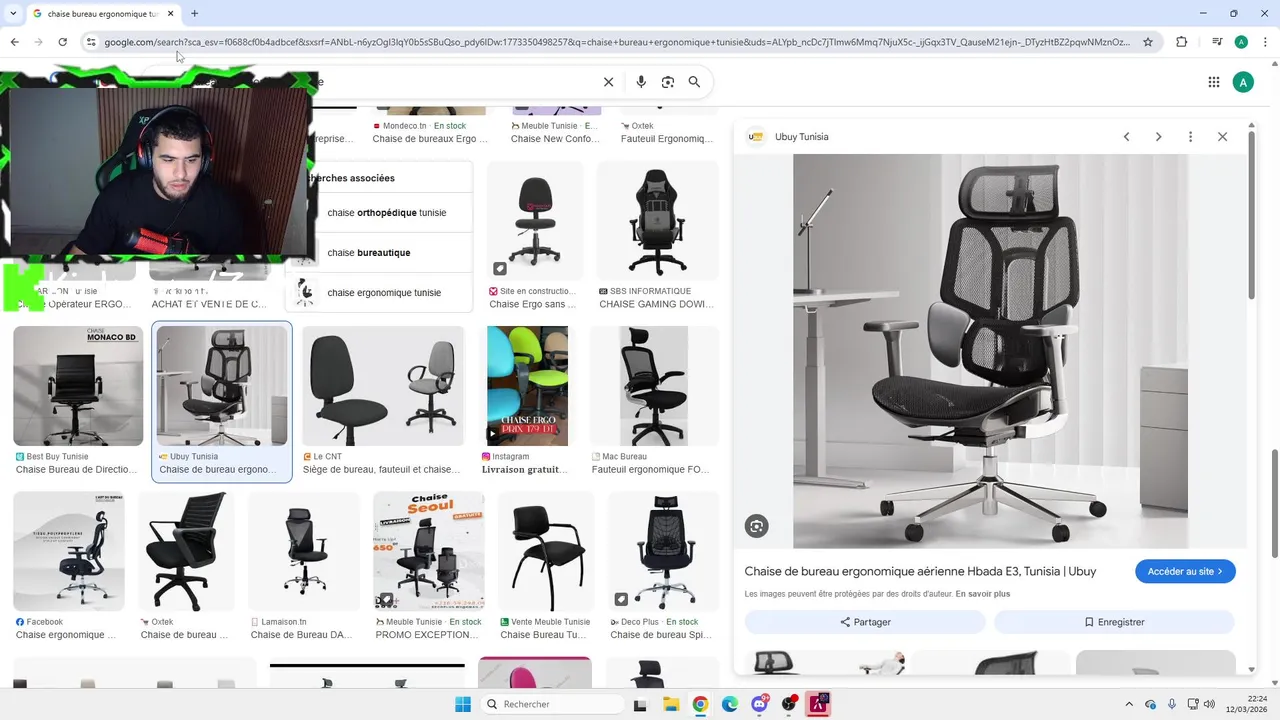Open OBS Studio from taskbar
Image resolution: width=1280 pixels, height=720 pixels.
tap(790, 704)
